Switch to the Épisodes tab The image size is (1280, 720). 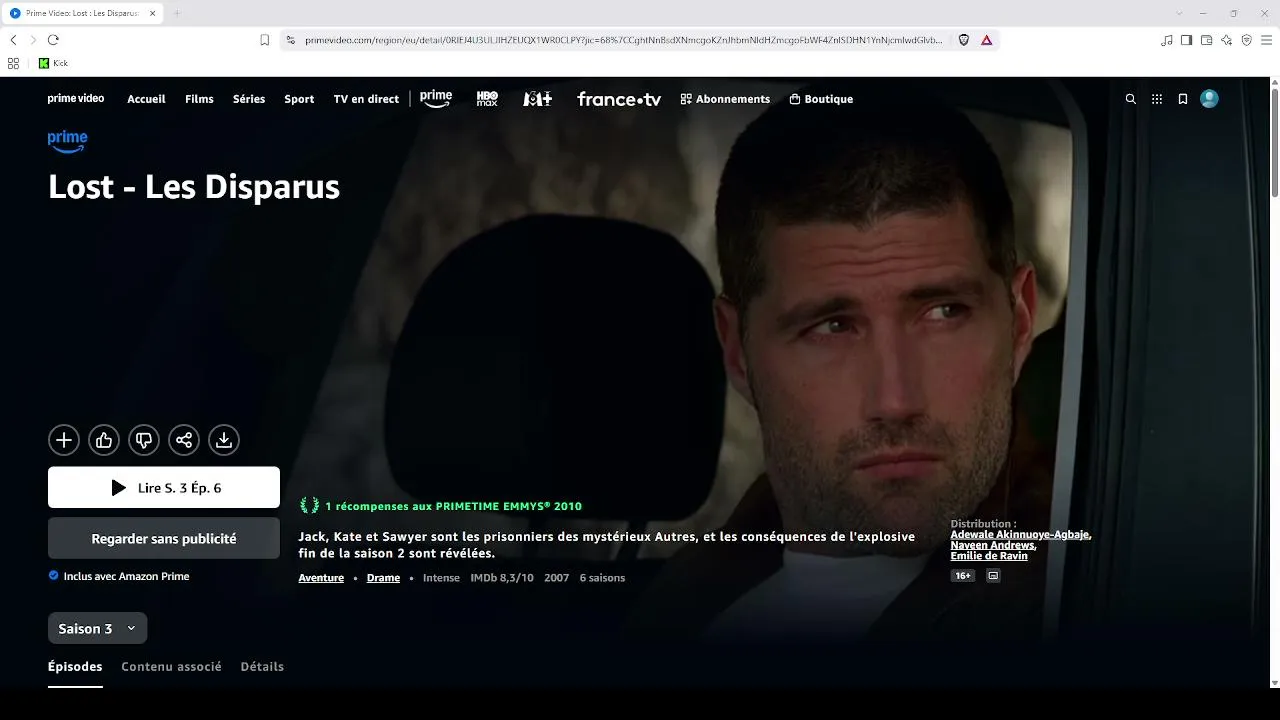[x=75, y=666]
